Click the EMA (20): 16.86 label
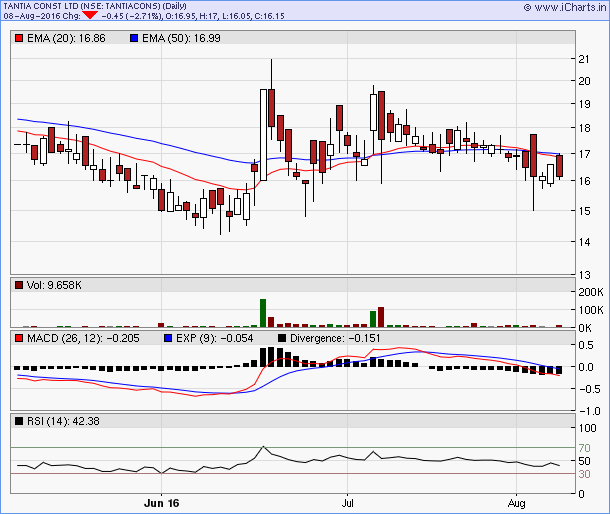 click(x=66, y=38)
